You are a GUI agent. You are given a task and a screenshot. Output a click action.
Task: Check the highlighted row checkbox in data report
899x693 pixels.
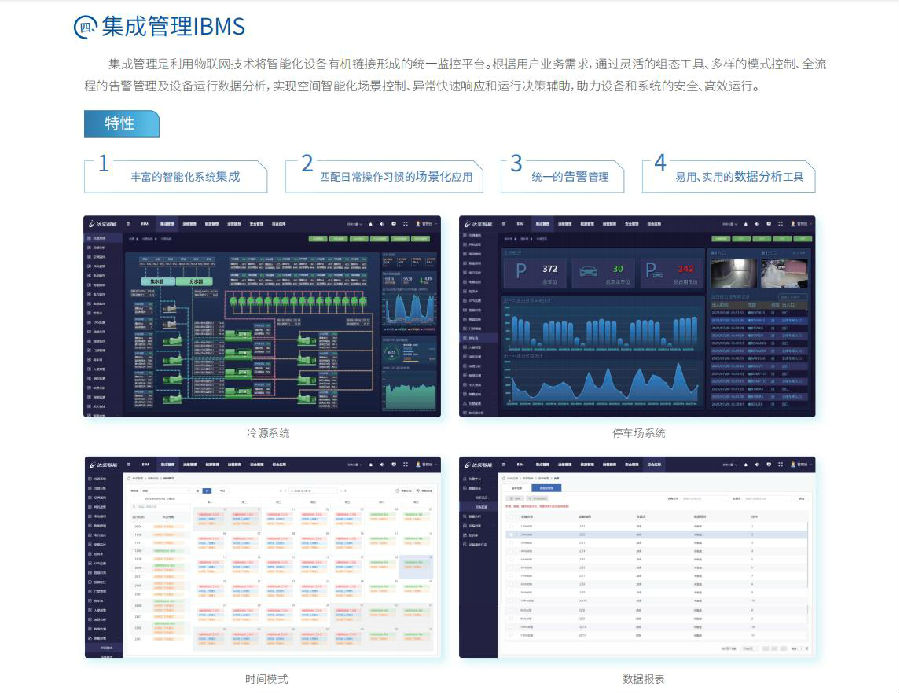point(511,535)
